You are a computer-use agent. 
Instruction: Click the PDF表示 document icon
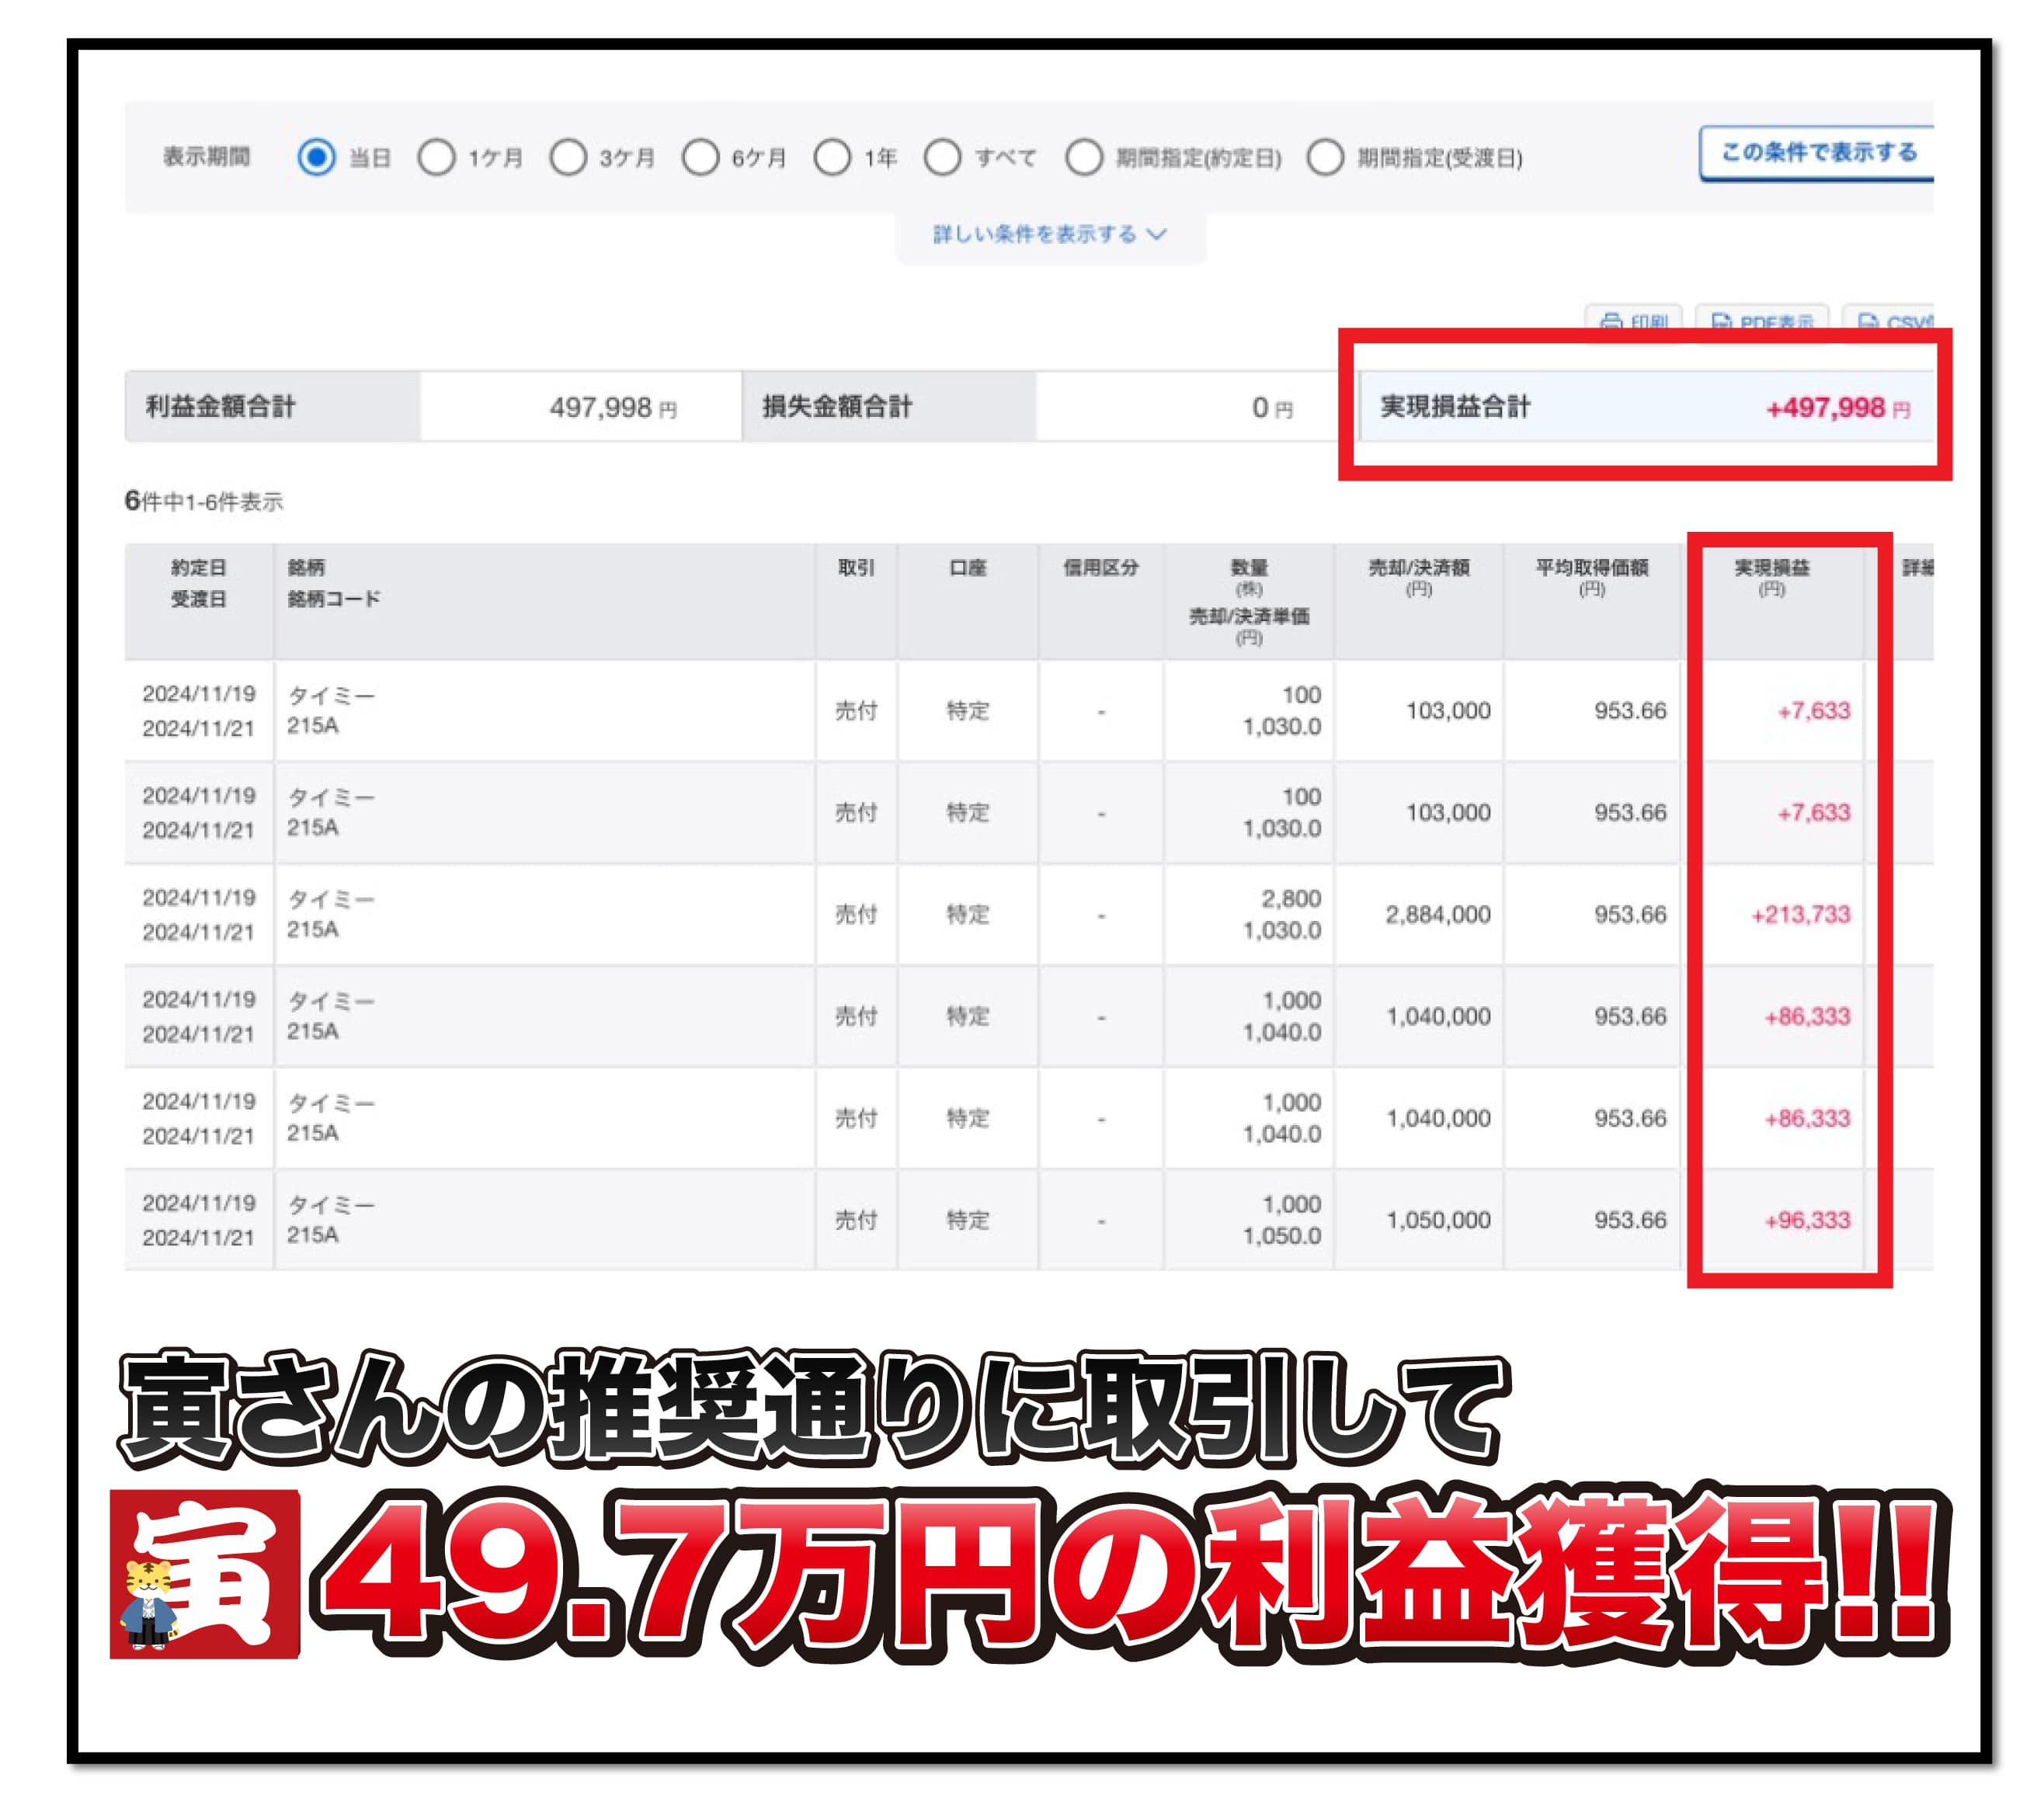click(x=1721, y=321)
